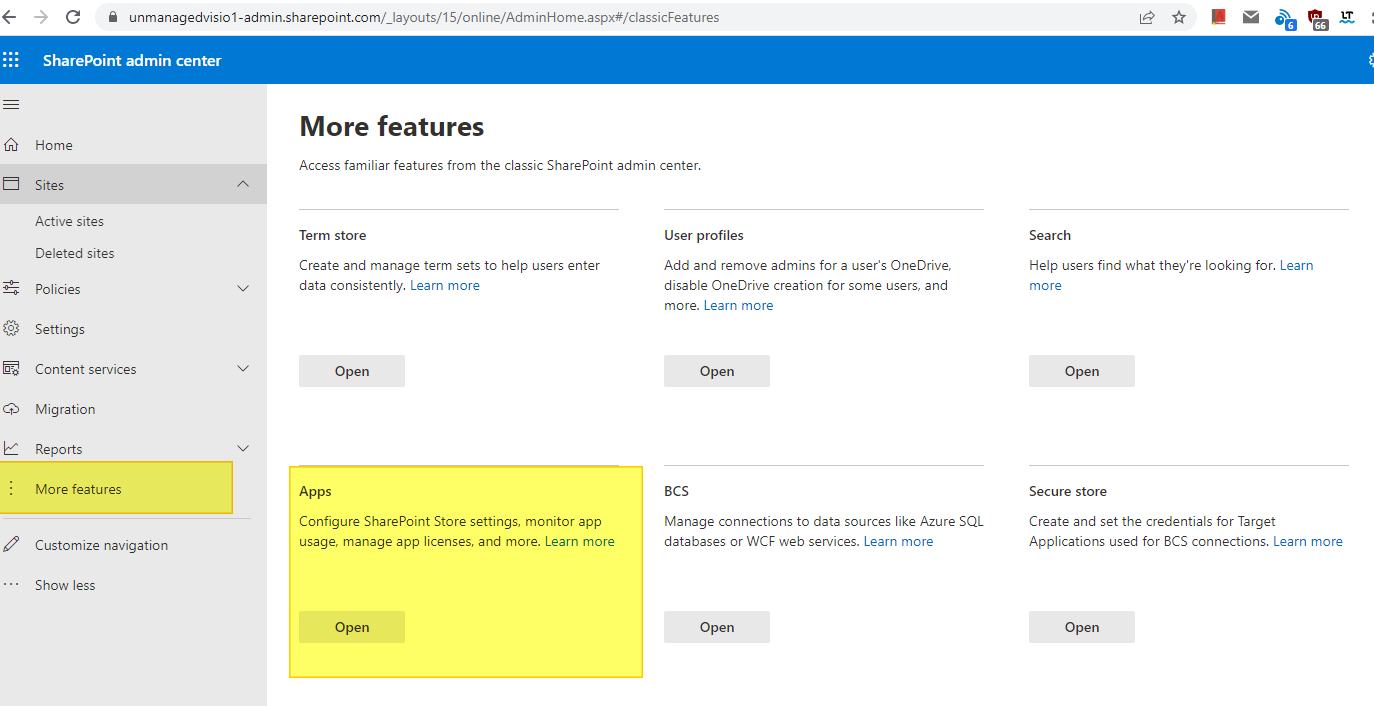1374x706 pixels.
Task: Click the Secure store card title
Action: tap(1068, 491)
